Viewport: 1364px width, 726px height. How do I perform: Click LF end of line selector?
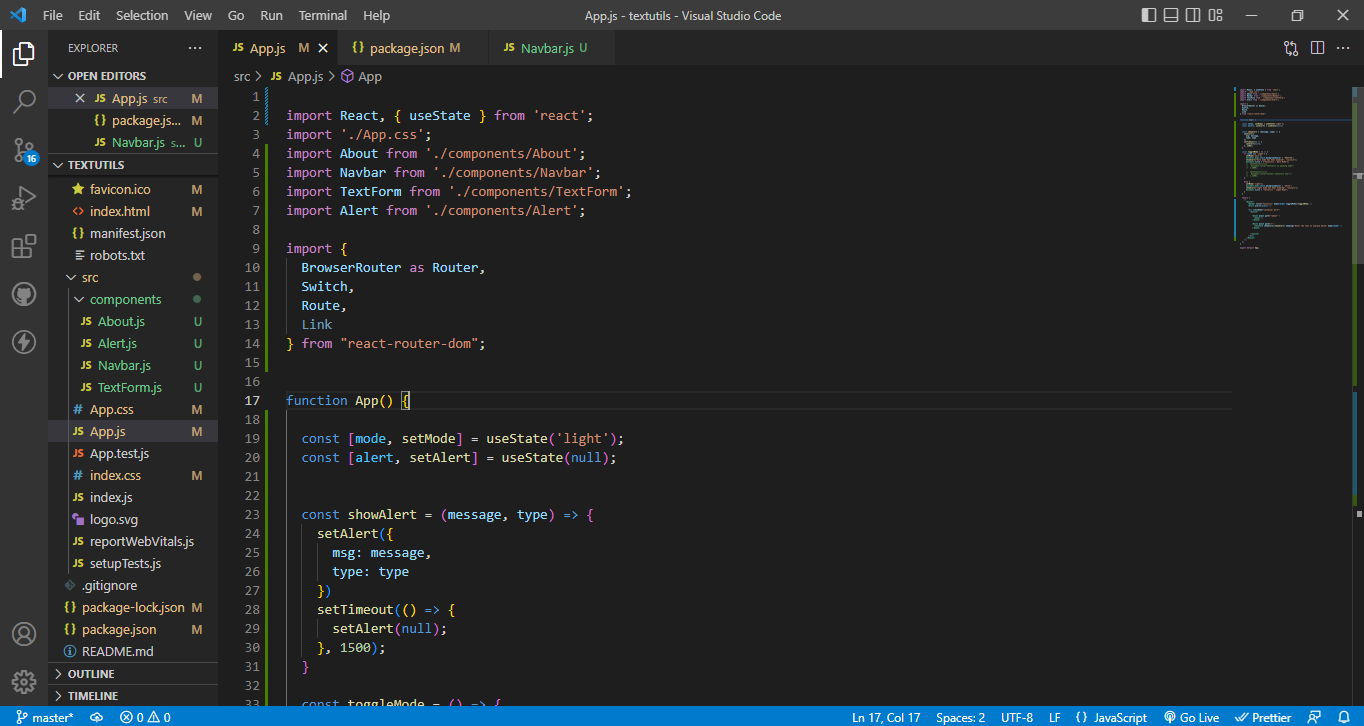coord(1055,717)
